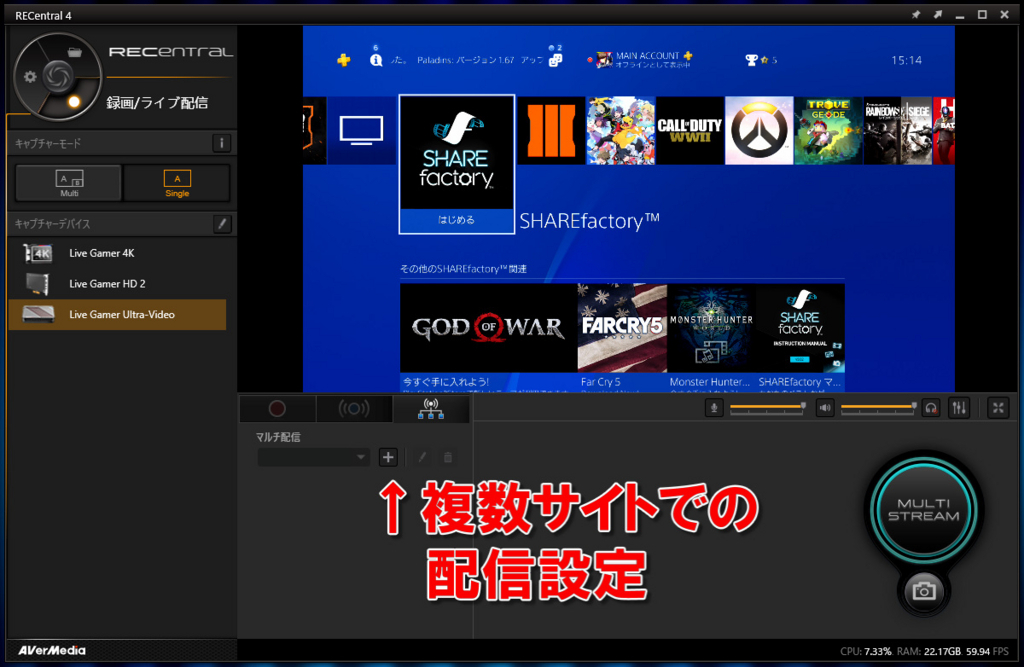The image size is (1024, 667).
Task: Switch to the single streaming tab
Action: click(354, 408)
